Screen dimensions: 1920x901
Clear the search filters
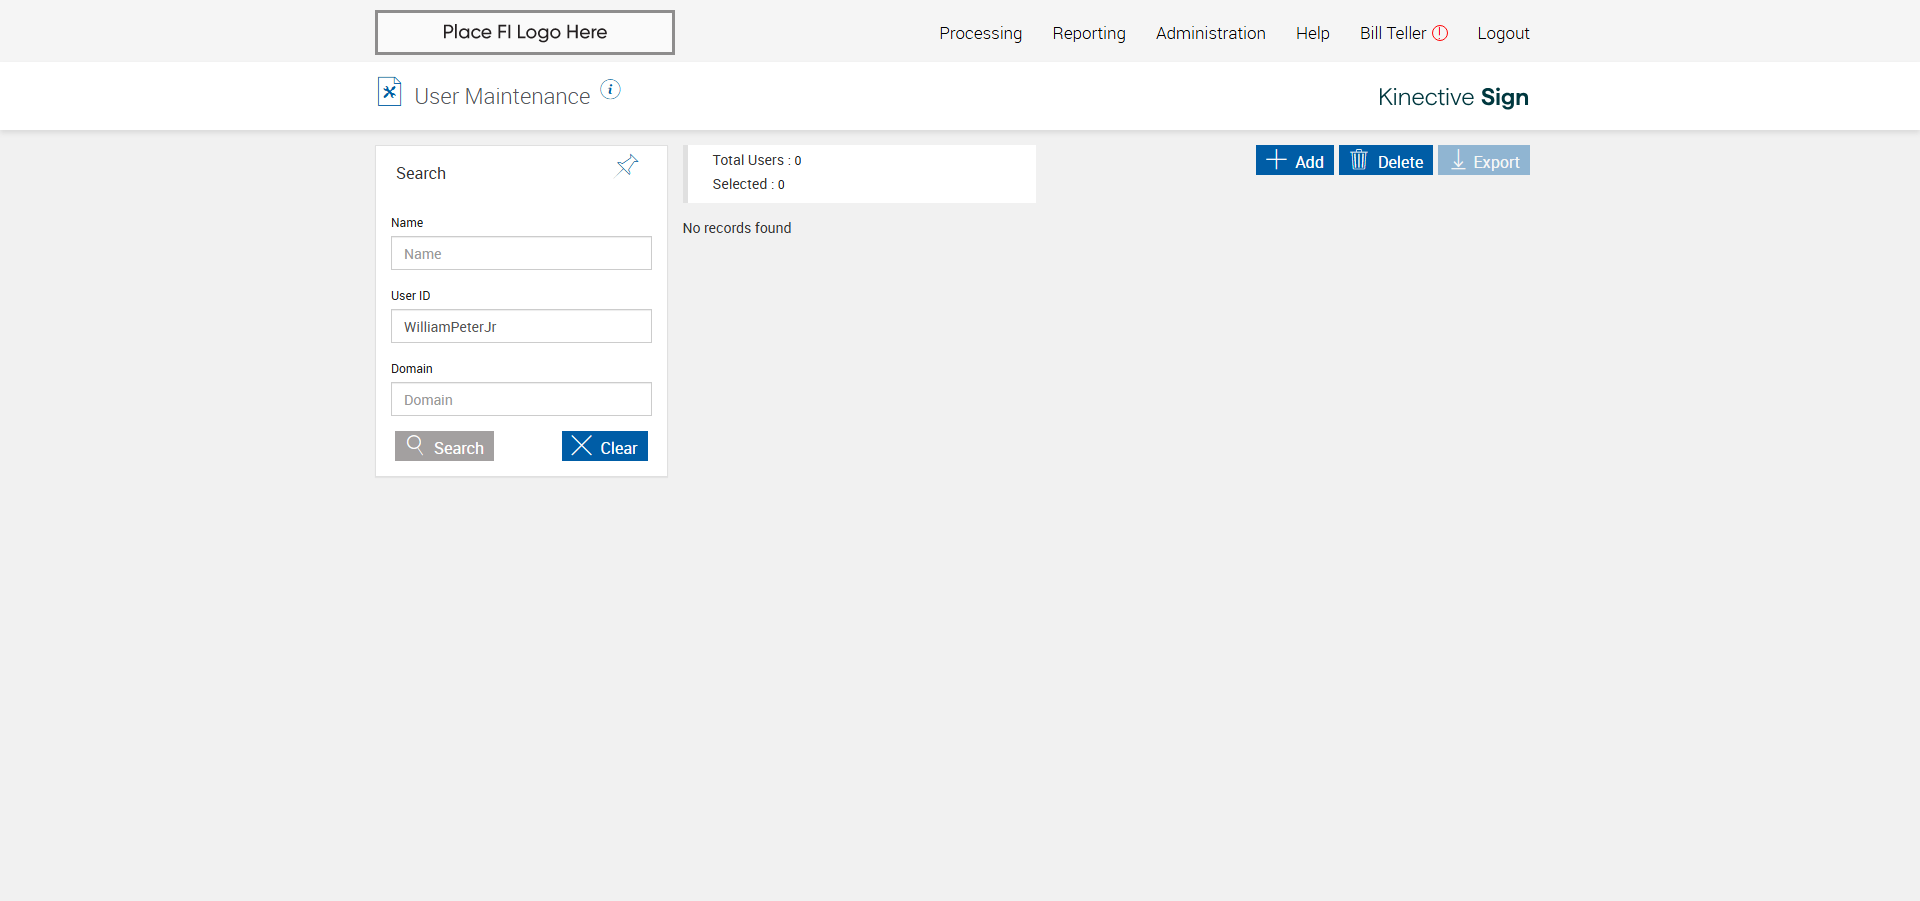coord(605,446)
